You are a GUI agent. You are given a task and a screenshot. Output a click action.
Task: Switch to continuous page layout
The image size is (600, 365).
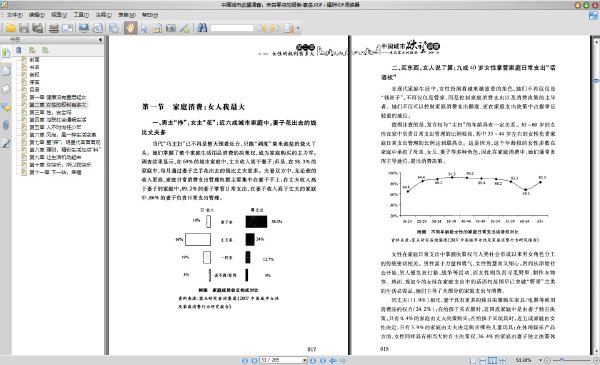483,360
